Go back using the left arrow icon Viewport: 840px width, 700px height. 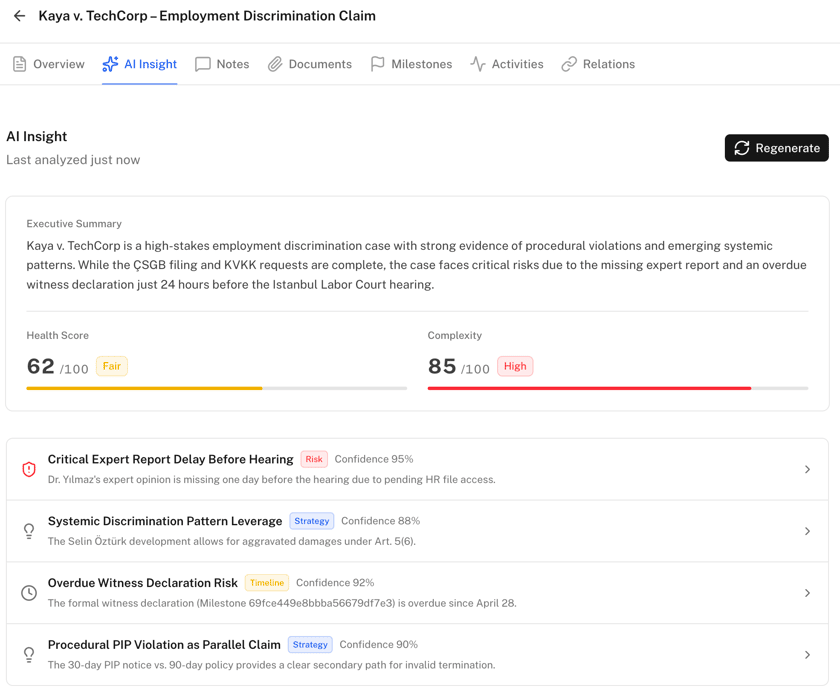coord(19,16)
